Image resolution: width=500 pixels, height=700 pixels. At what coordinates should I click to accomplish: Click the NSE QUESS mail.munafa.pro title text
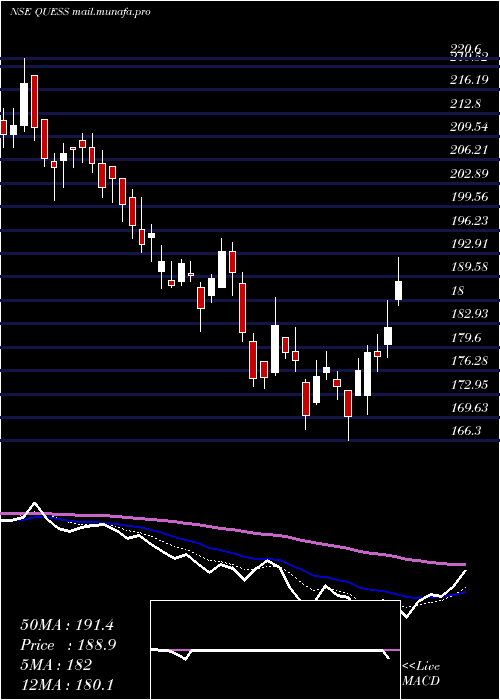(80, 12)
